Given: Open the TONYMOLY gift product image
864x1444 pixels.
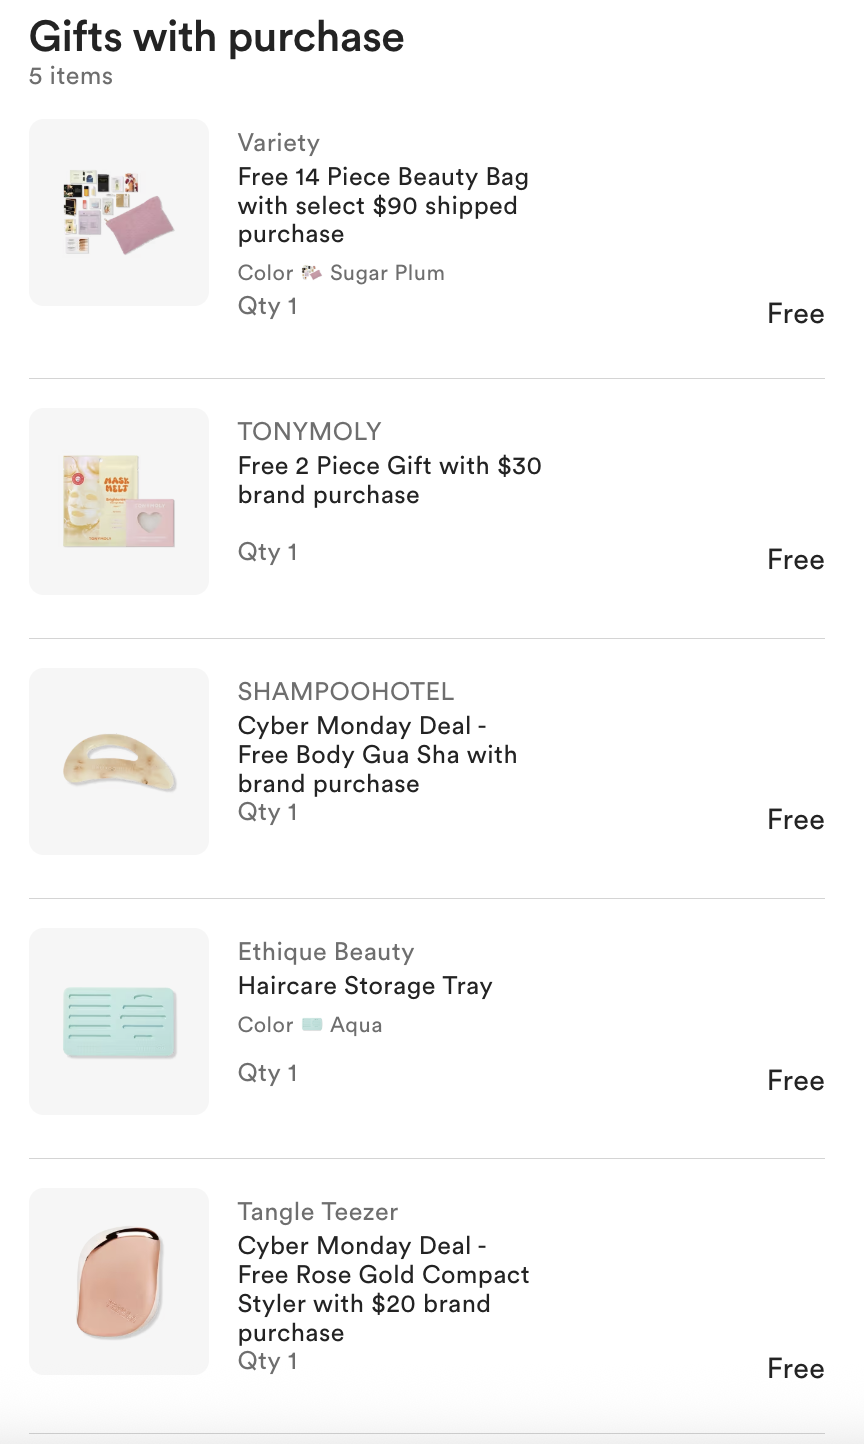Looking at the screenshot, I should (x=119, y=501).
